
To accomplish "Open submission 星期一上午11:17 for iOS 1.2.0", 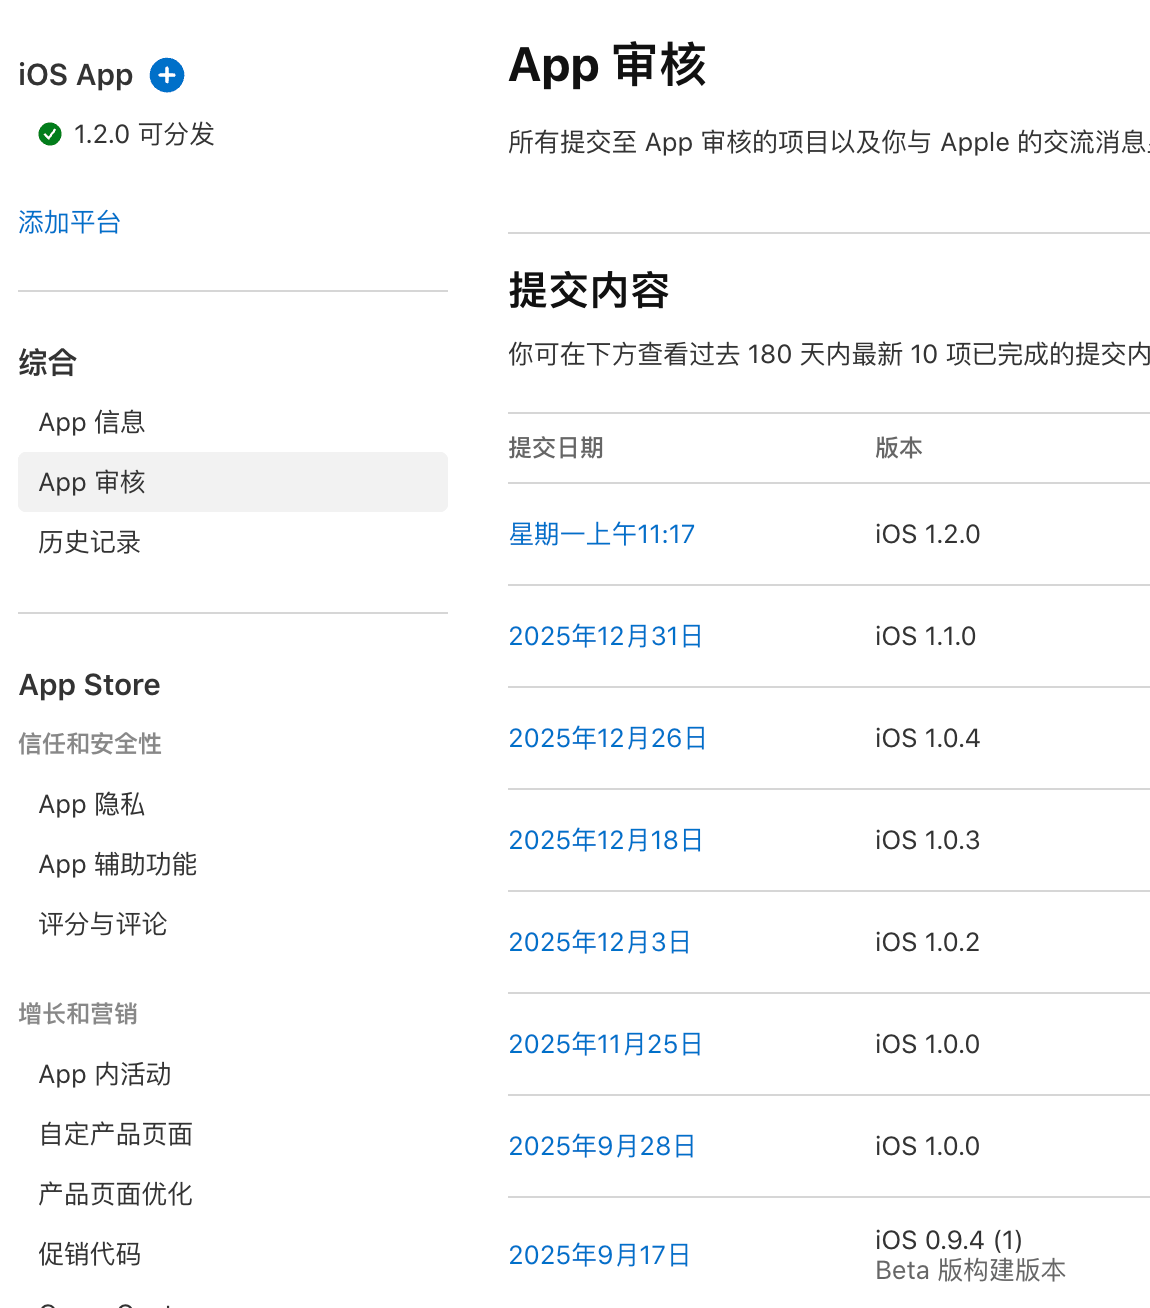I will click(x=601, y=534).
